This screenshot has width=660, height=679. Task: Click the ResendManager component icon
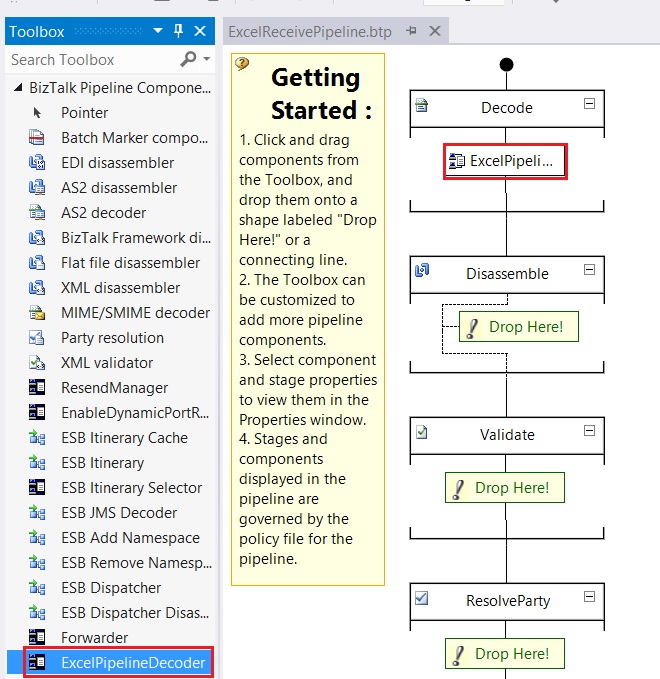(37, 388)
